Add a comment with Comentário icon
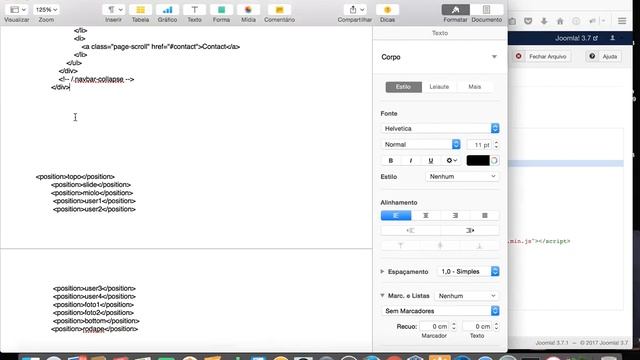Screen dimensions: 640x360 [279, 9]
